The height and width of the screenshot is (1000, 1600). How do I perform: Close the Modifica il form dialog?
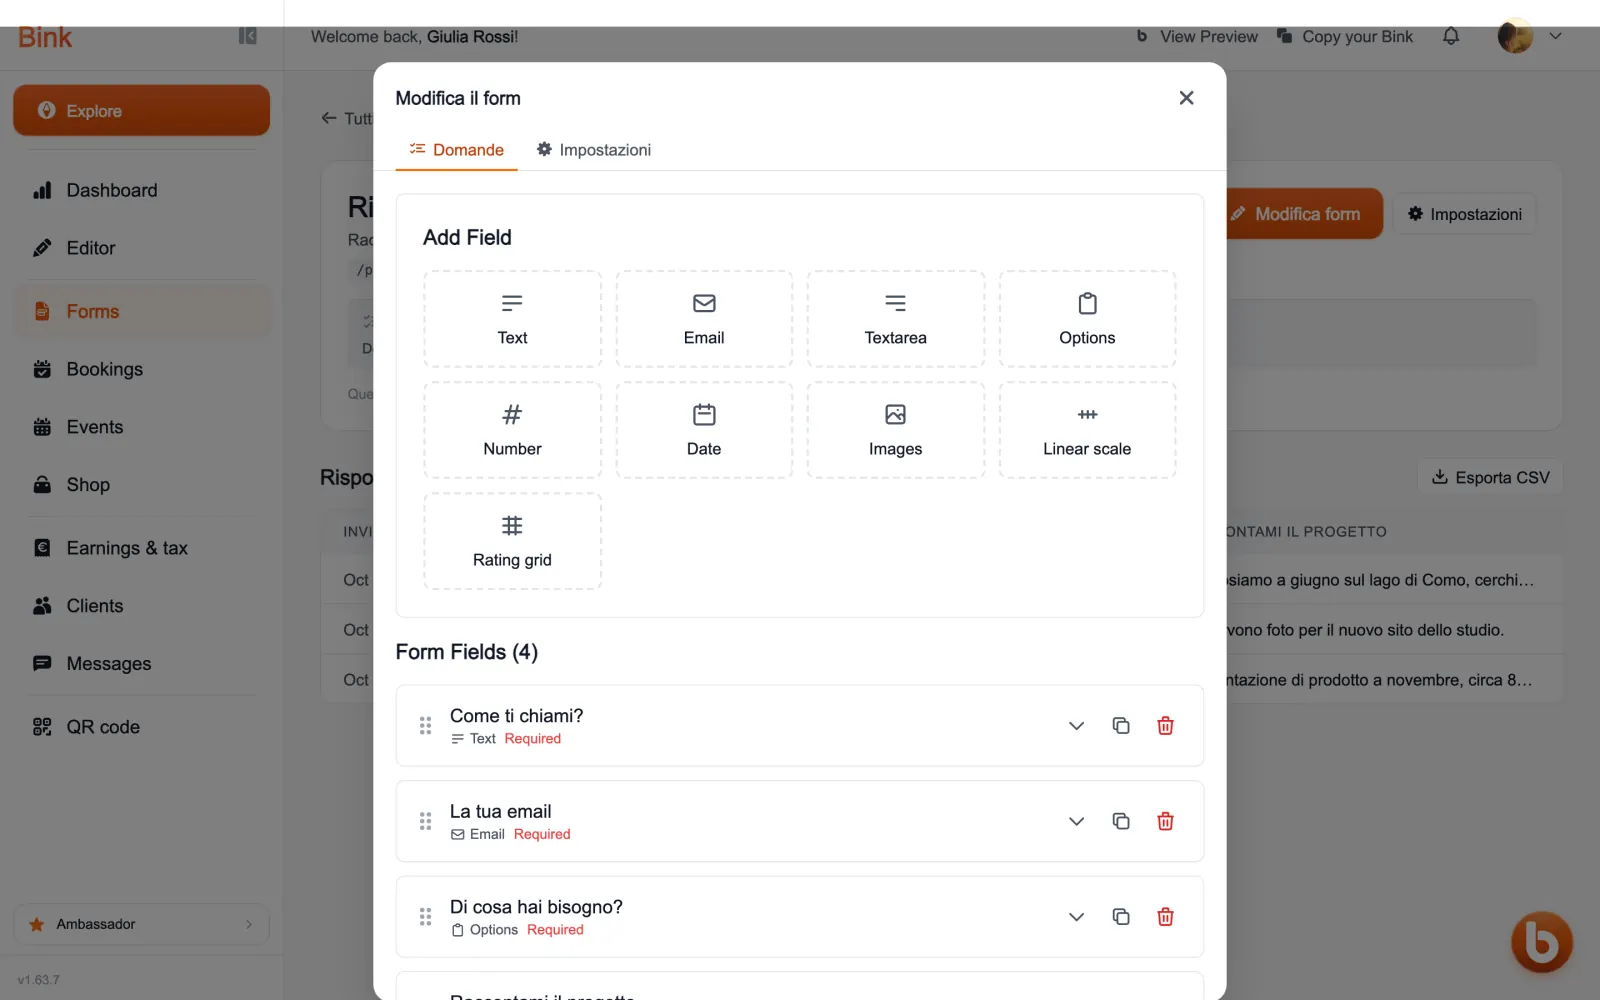1186,98
